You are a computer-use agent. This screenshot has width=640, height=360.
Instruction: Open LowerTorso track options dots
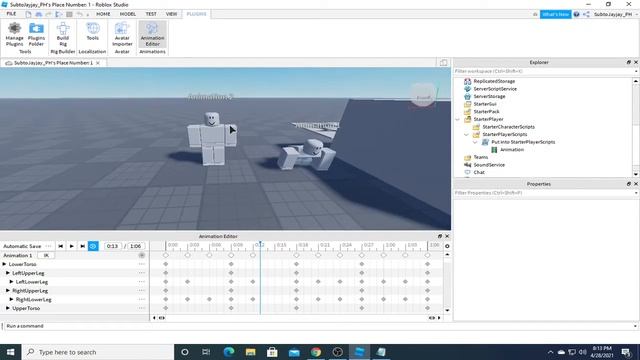coord(142,264)
